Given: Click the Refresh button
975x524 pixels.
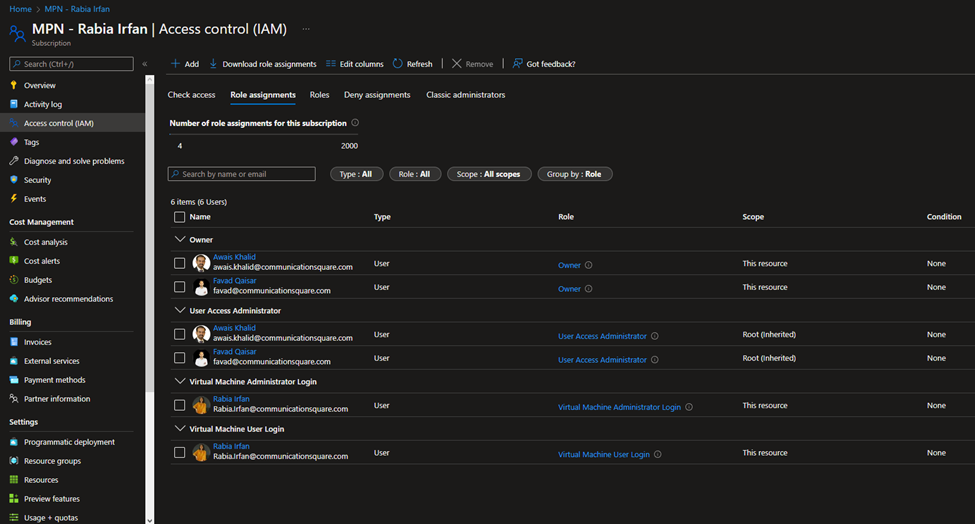Looking at the screenshot, I should (x=412, y=64).
